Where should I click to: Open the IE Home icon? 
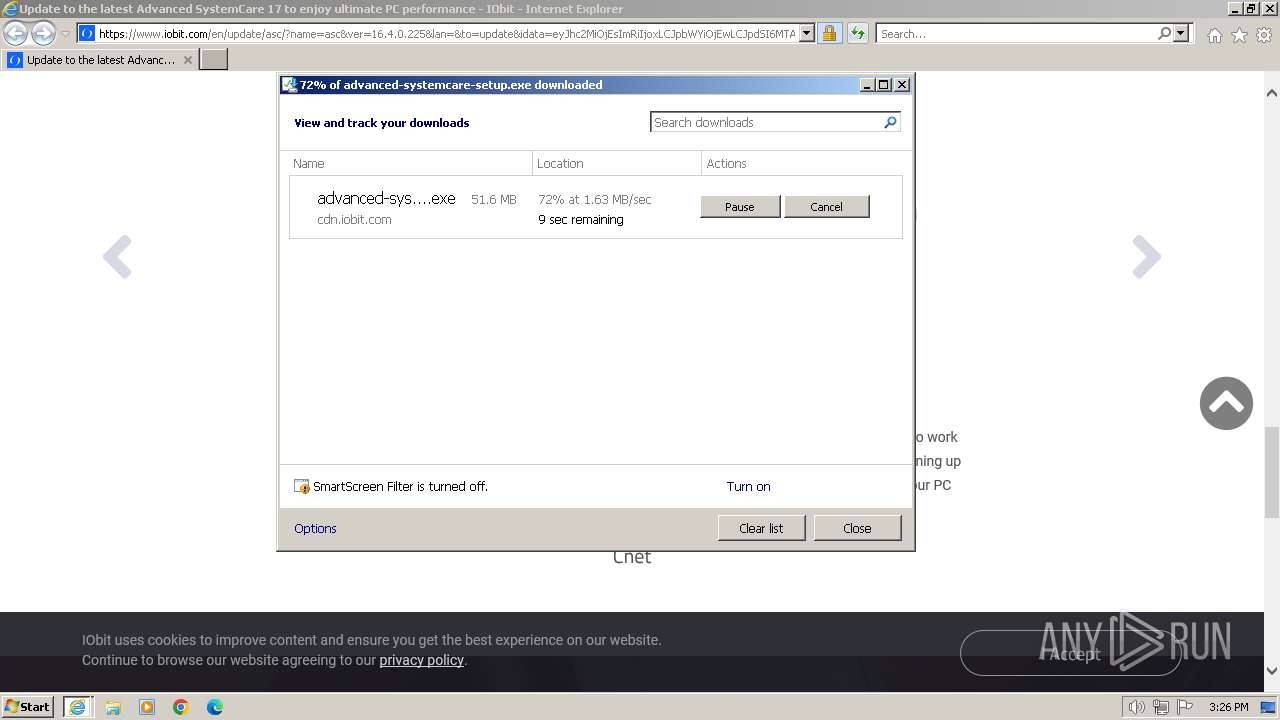pos(1214,35)
